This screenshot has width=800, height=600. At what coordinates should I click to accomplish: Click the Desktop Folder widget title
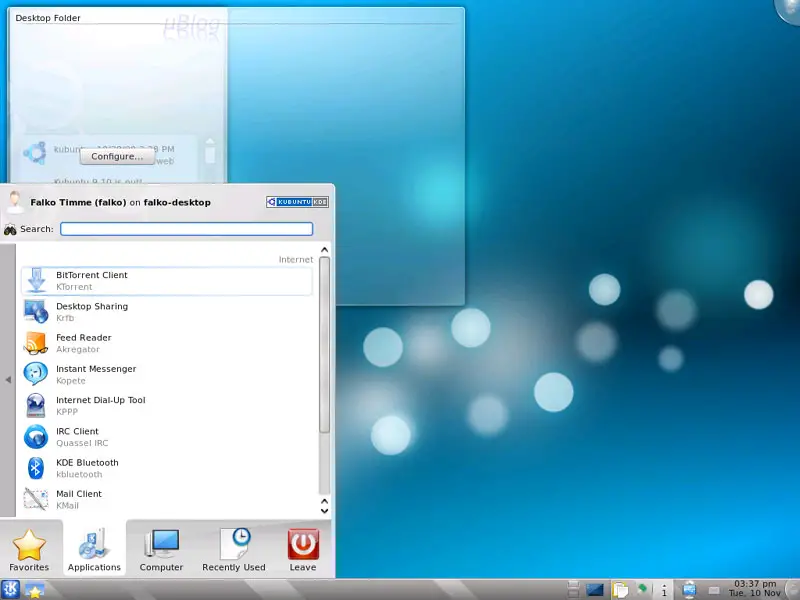click(x=48, y=18)
